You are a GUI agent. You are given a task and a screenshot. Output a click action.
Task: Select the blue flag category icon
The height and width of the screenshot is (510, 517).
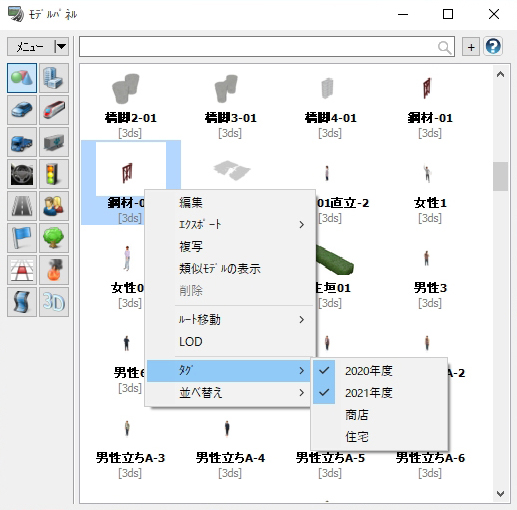pyautogui.click(x=22, y=238)
